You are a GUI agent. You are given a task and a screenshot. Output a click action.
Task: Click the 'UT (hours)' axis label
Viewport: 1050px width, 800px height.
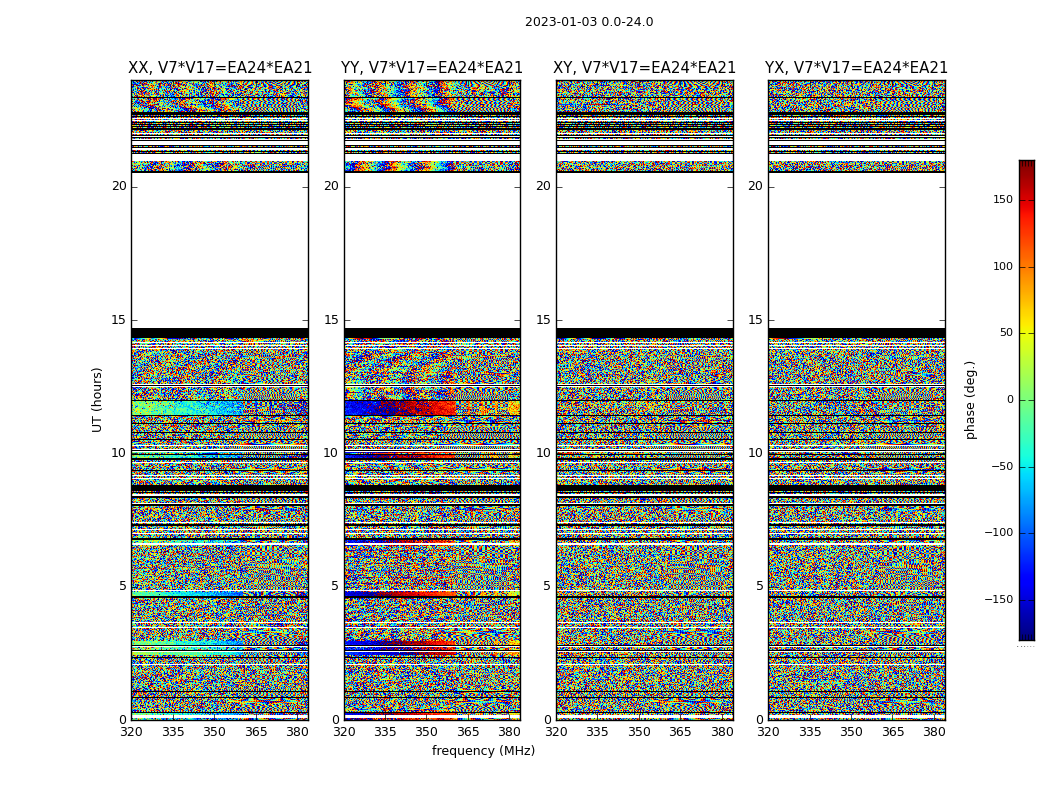(x=97, y=400)
